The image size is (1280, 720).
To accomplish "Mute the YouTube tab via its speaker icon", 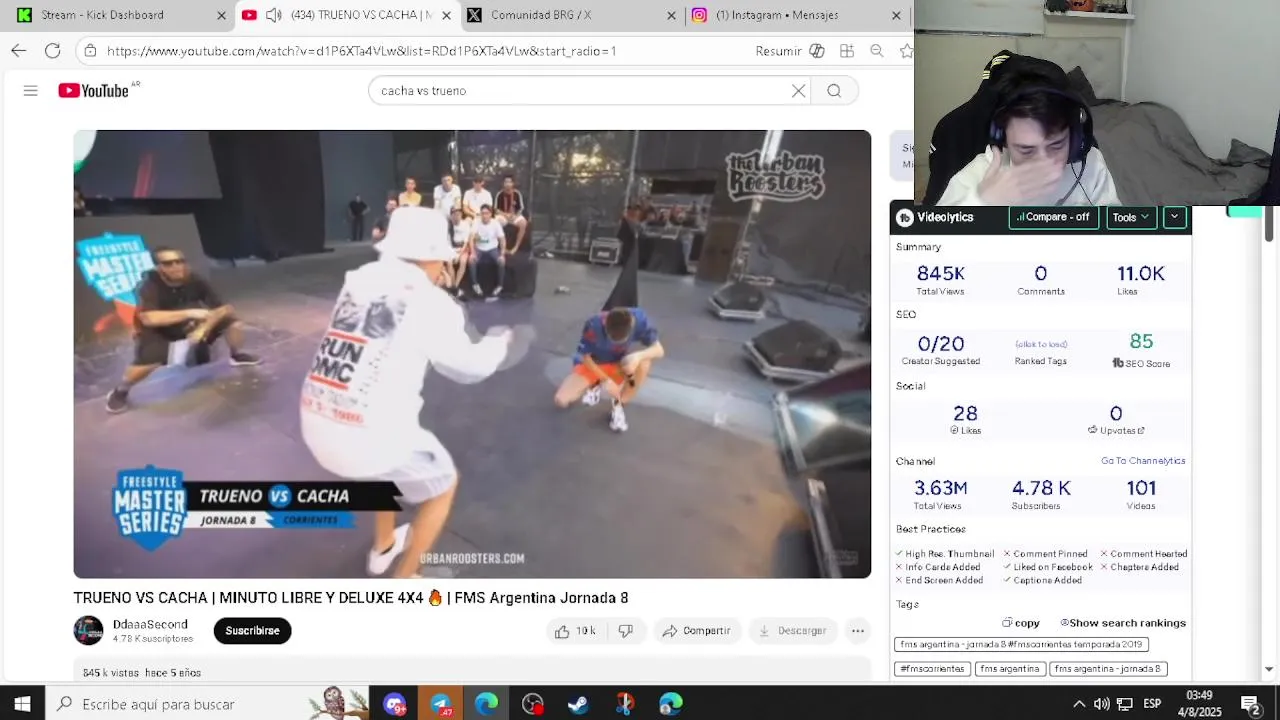I will 273,15.
